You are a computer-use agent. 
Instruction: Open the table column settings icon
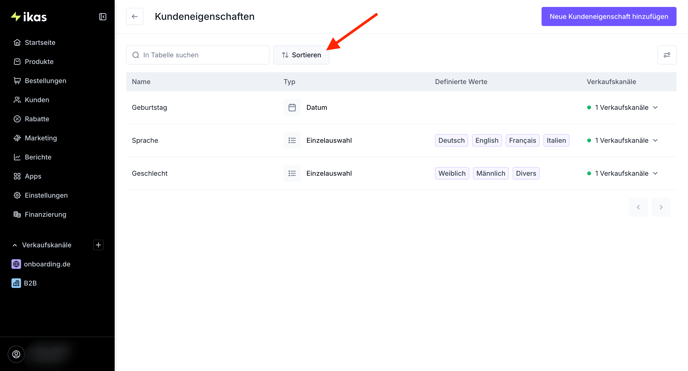(666, 55)
